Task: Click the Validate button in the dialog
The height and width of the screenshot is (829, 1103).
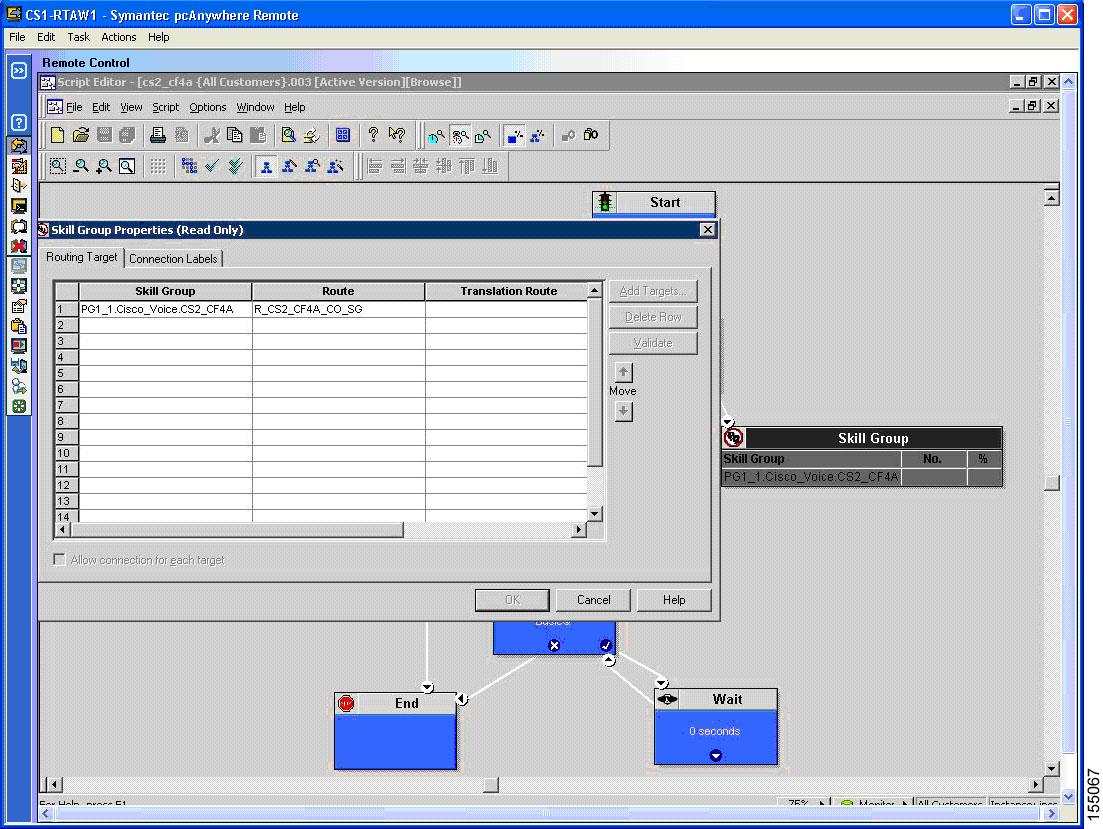Action: [653, 343]
